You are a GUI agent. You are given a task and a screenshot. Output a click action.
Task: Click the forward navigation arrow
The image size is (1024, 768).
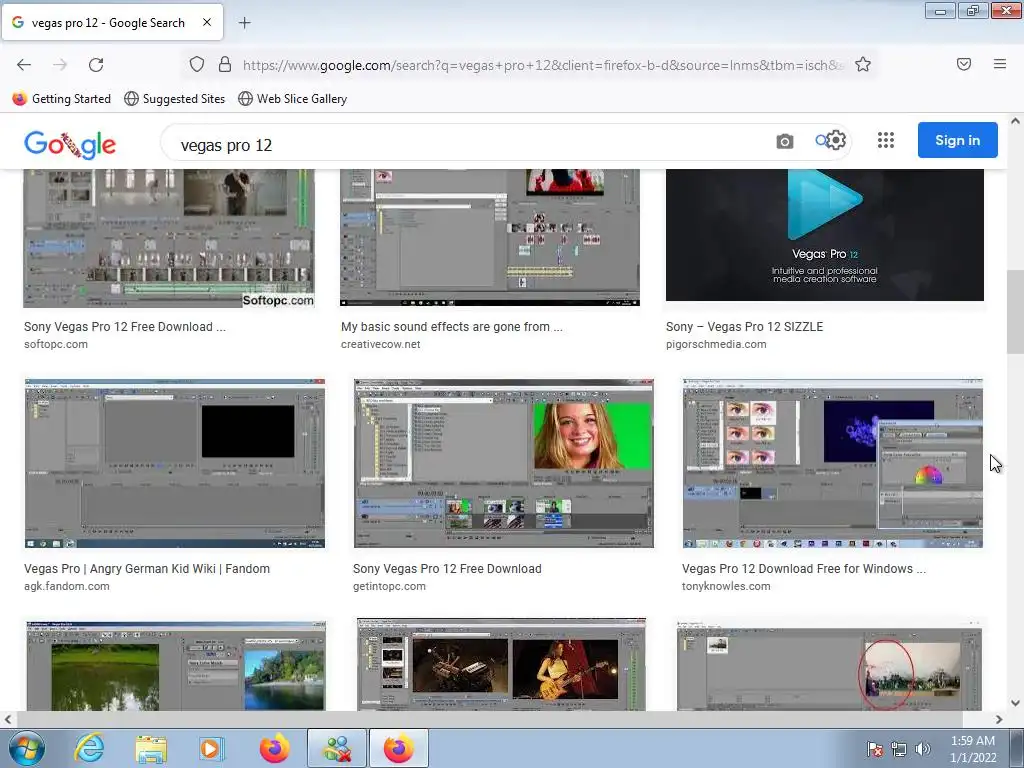pyautogui.click(x=60, y=65)
